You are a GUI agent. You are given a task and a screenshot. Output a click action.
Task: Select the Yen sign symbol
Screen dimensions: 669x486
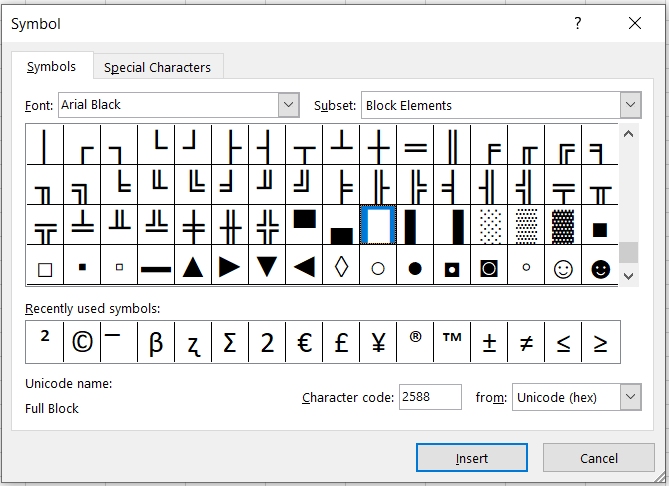[x=378, y=342]
